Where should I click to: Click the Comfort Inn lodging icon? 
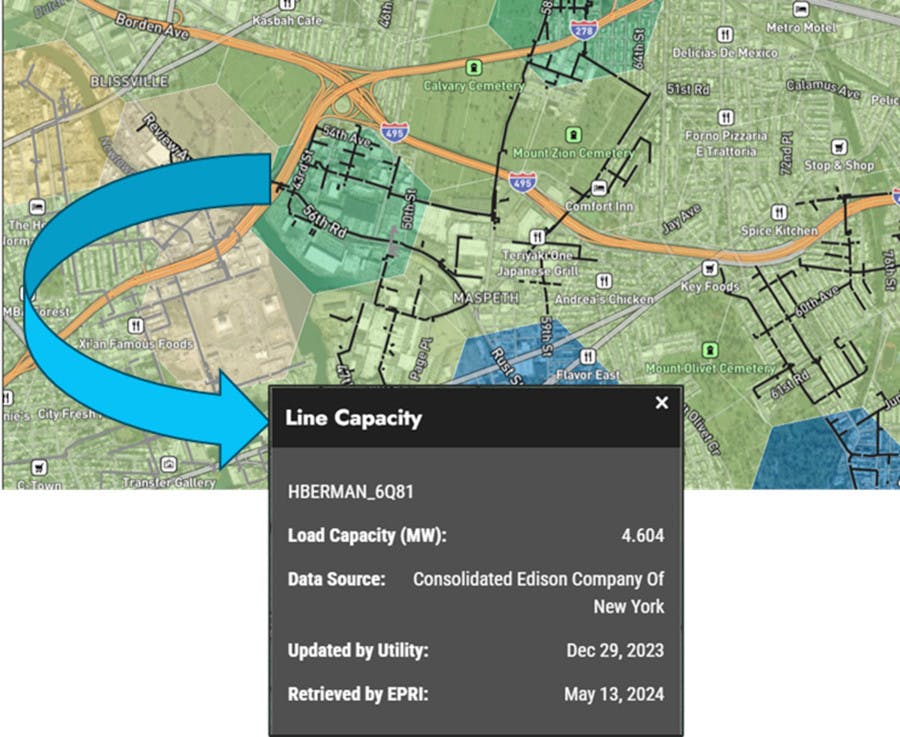[598, 187]
